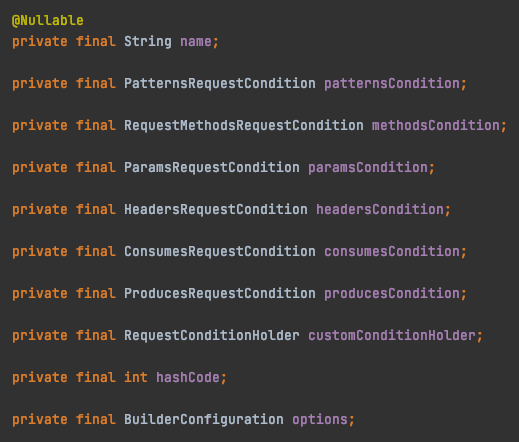Click the producesCondition field

coord(392,294)
